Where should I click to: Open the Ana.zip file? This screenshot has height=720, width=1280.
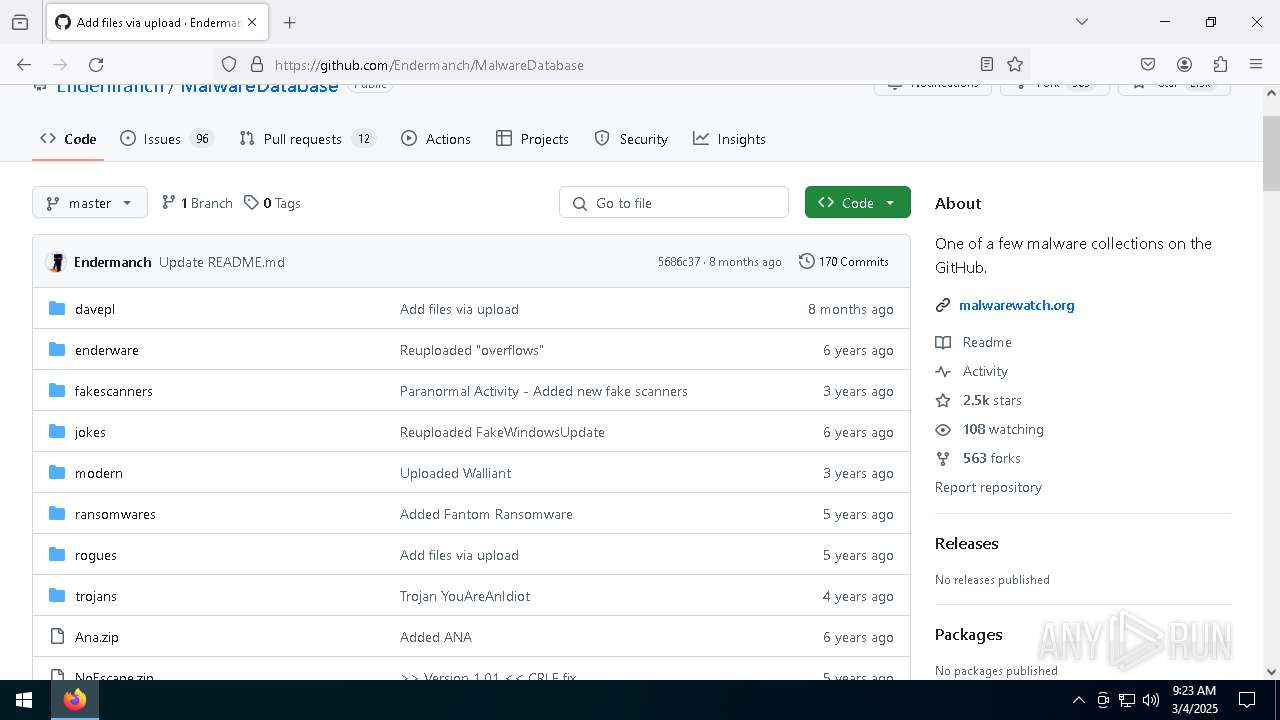(97, 637)
